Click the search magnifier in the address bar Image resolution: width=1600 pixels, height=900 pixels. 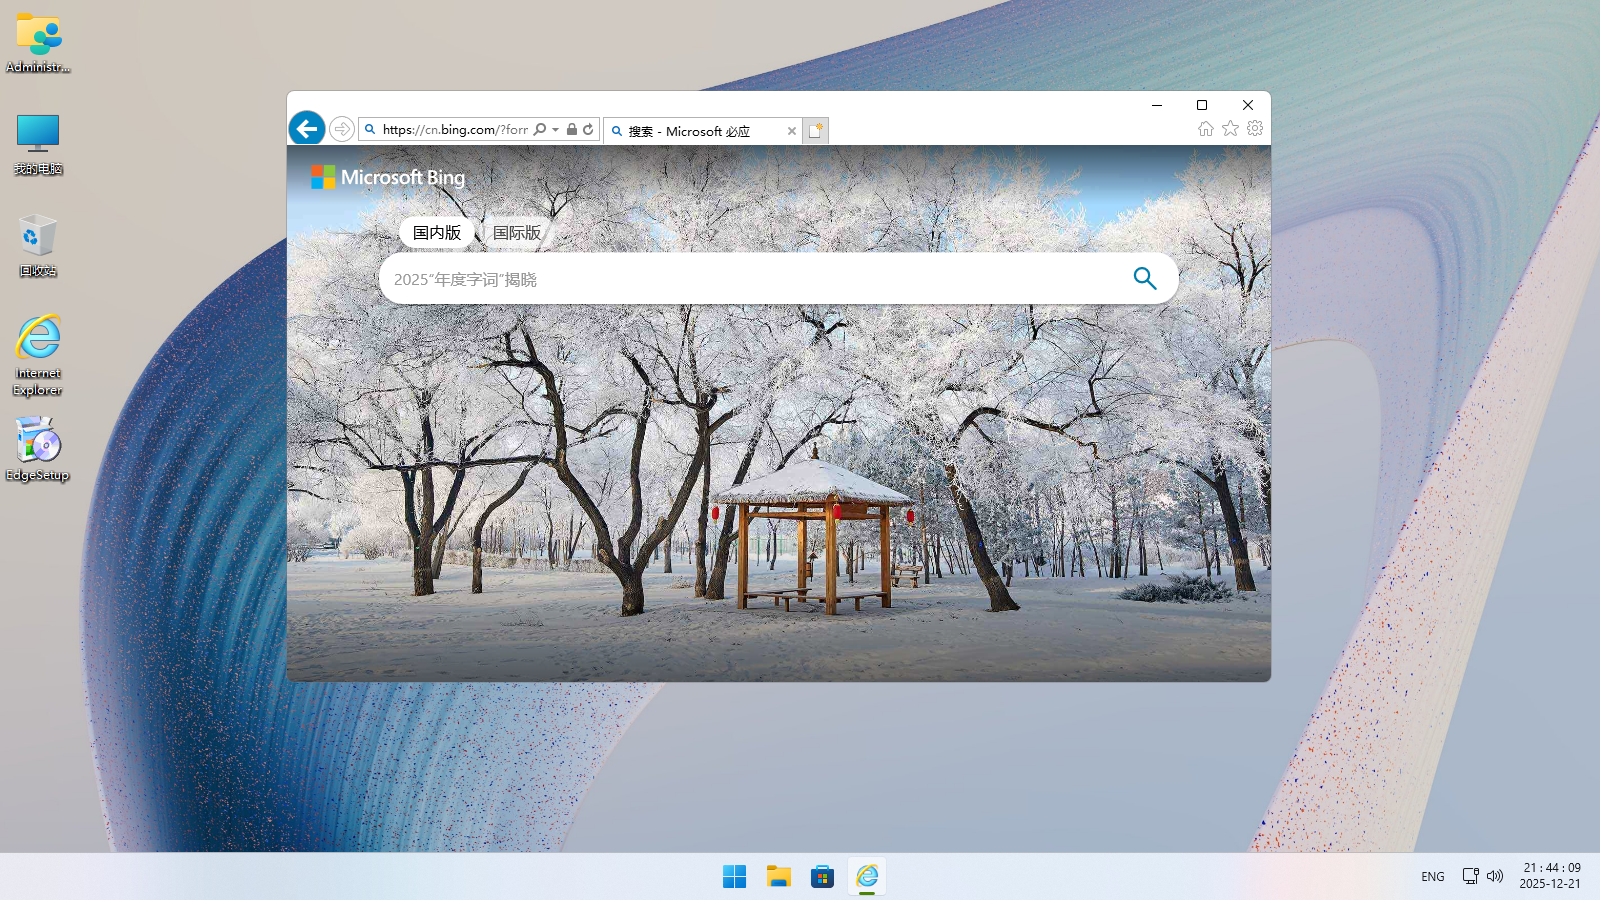[x=540, y=129]
